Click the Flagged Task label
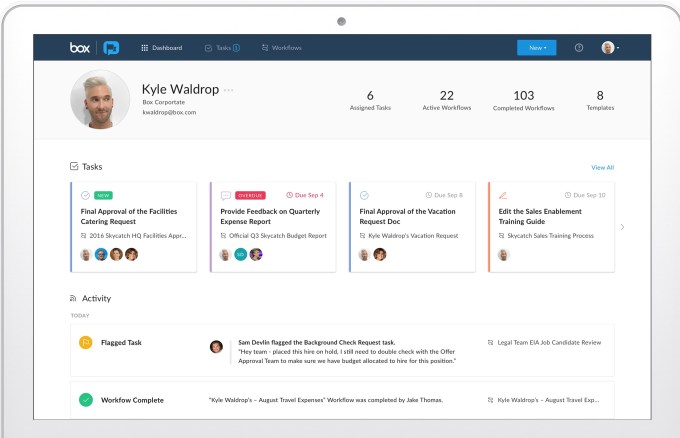The width and height of the screenshot is (680, 438). pyautogui.click(x=121, y=343)
